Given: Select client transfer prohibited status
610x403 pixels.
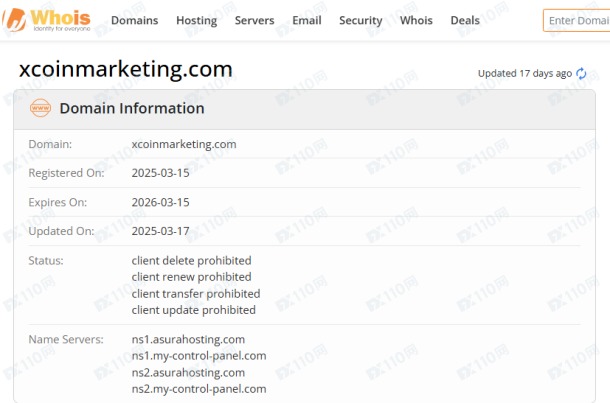Looking at the screenshot, I should point(196,294).
